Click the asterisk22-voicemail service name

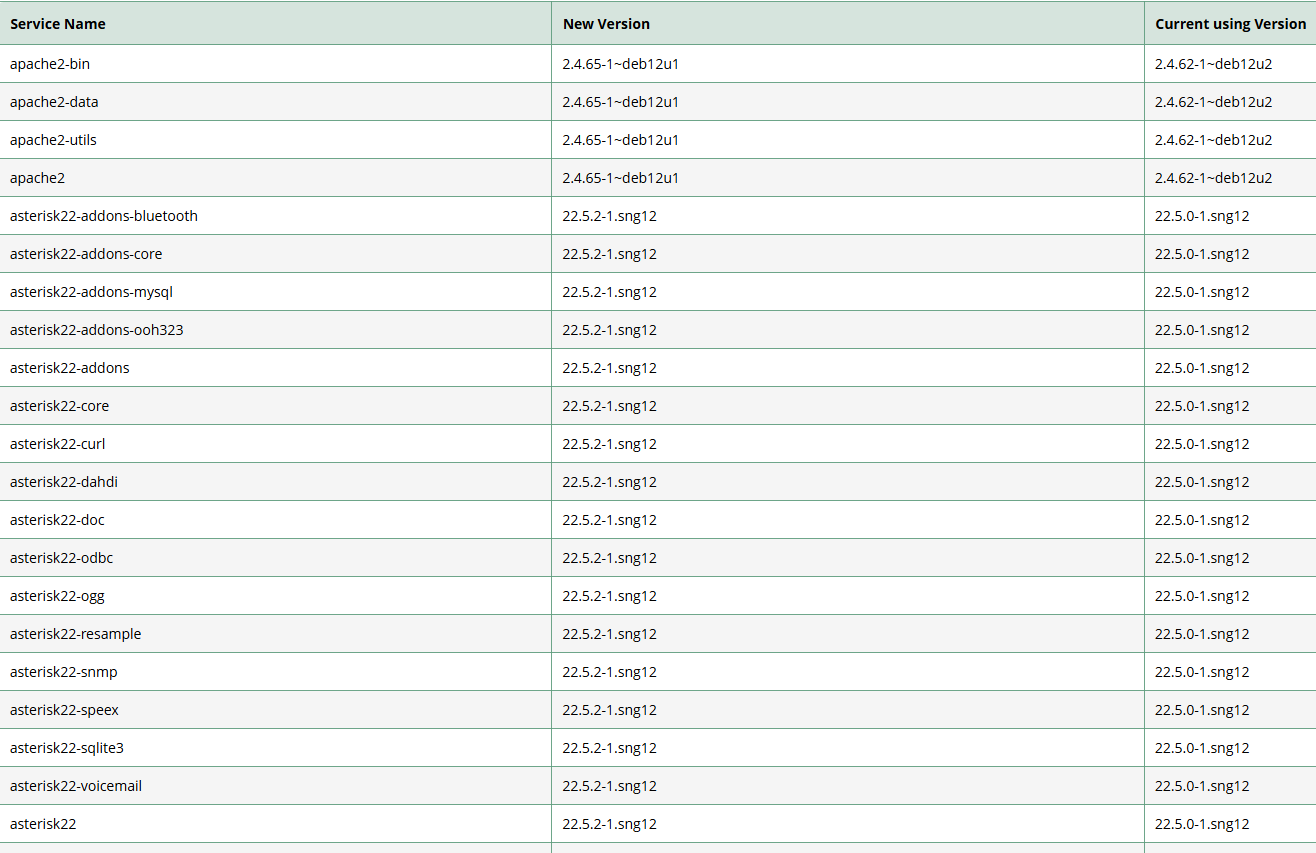76,786
